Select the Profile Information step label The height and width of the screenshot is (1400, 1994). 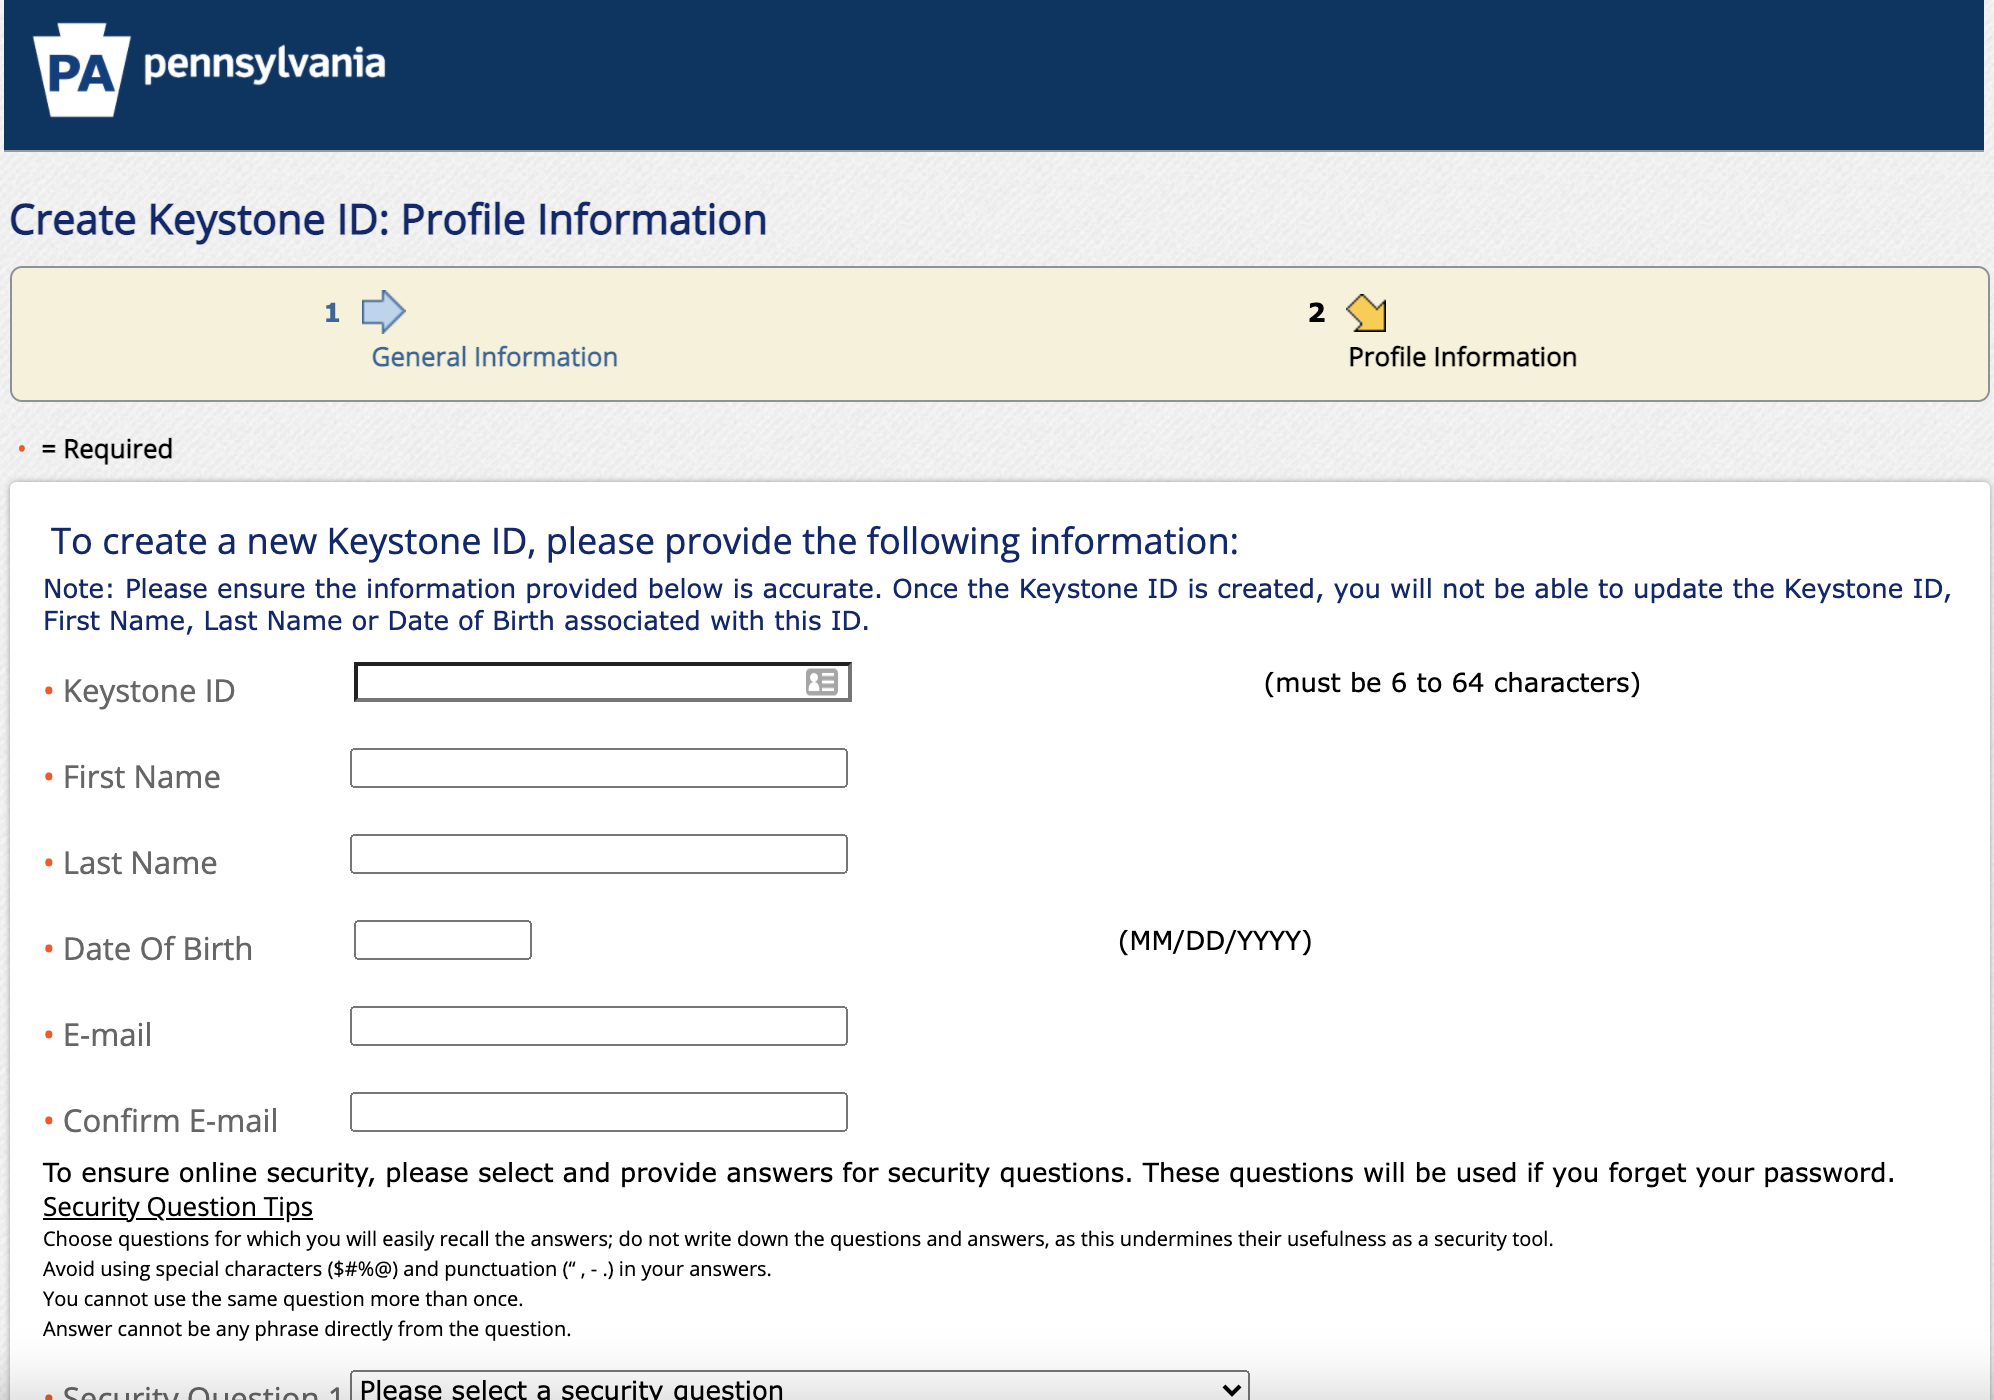tap(1462, 357)
